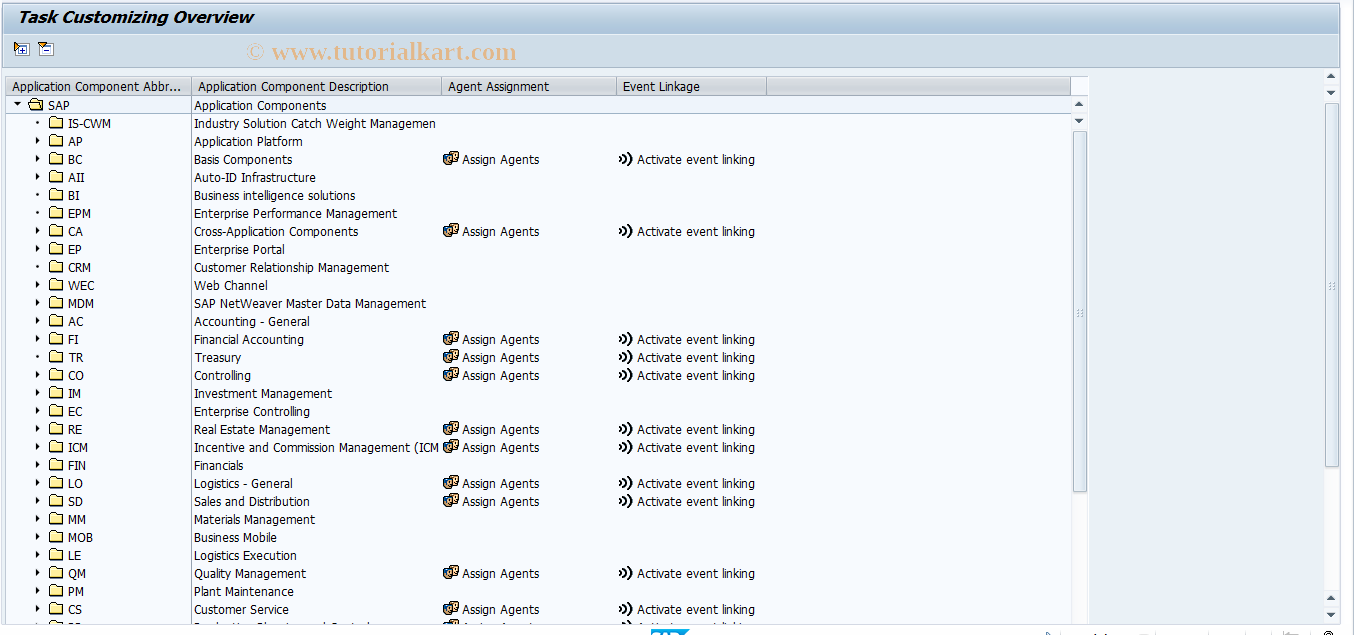The width and height of the screenshot is (1354, 635).
Task: Click the Assign Agents text for Quality Management
Action: [500, 573]
